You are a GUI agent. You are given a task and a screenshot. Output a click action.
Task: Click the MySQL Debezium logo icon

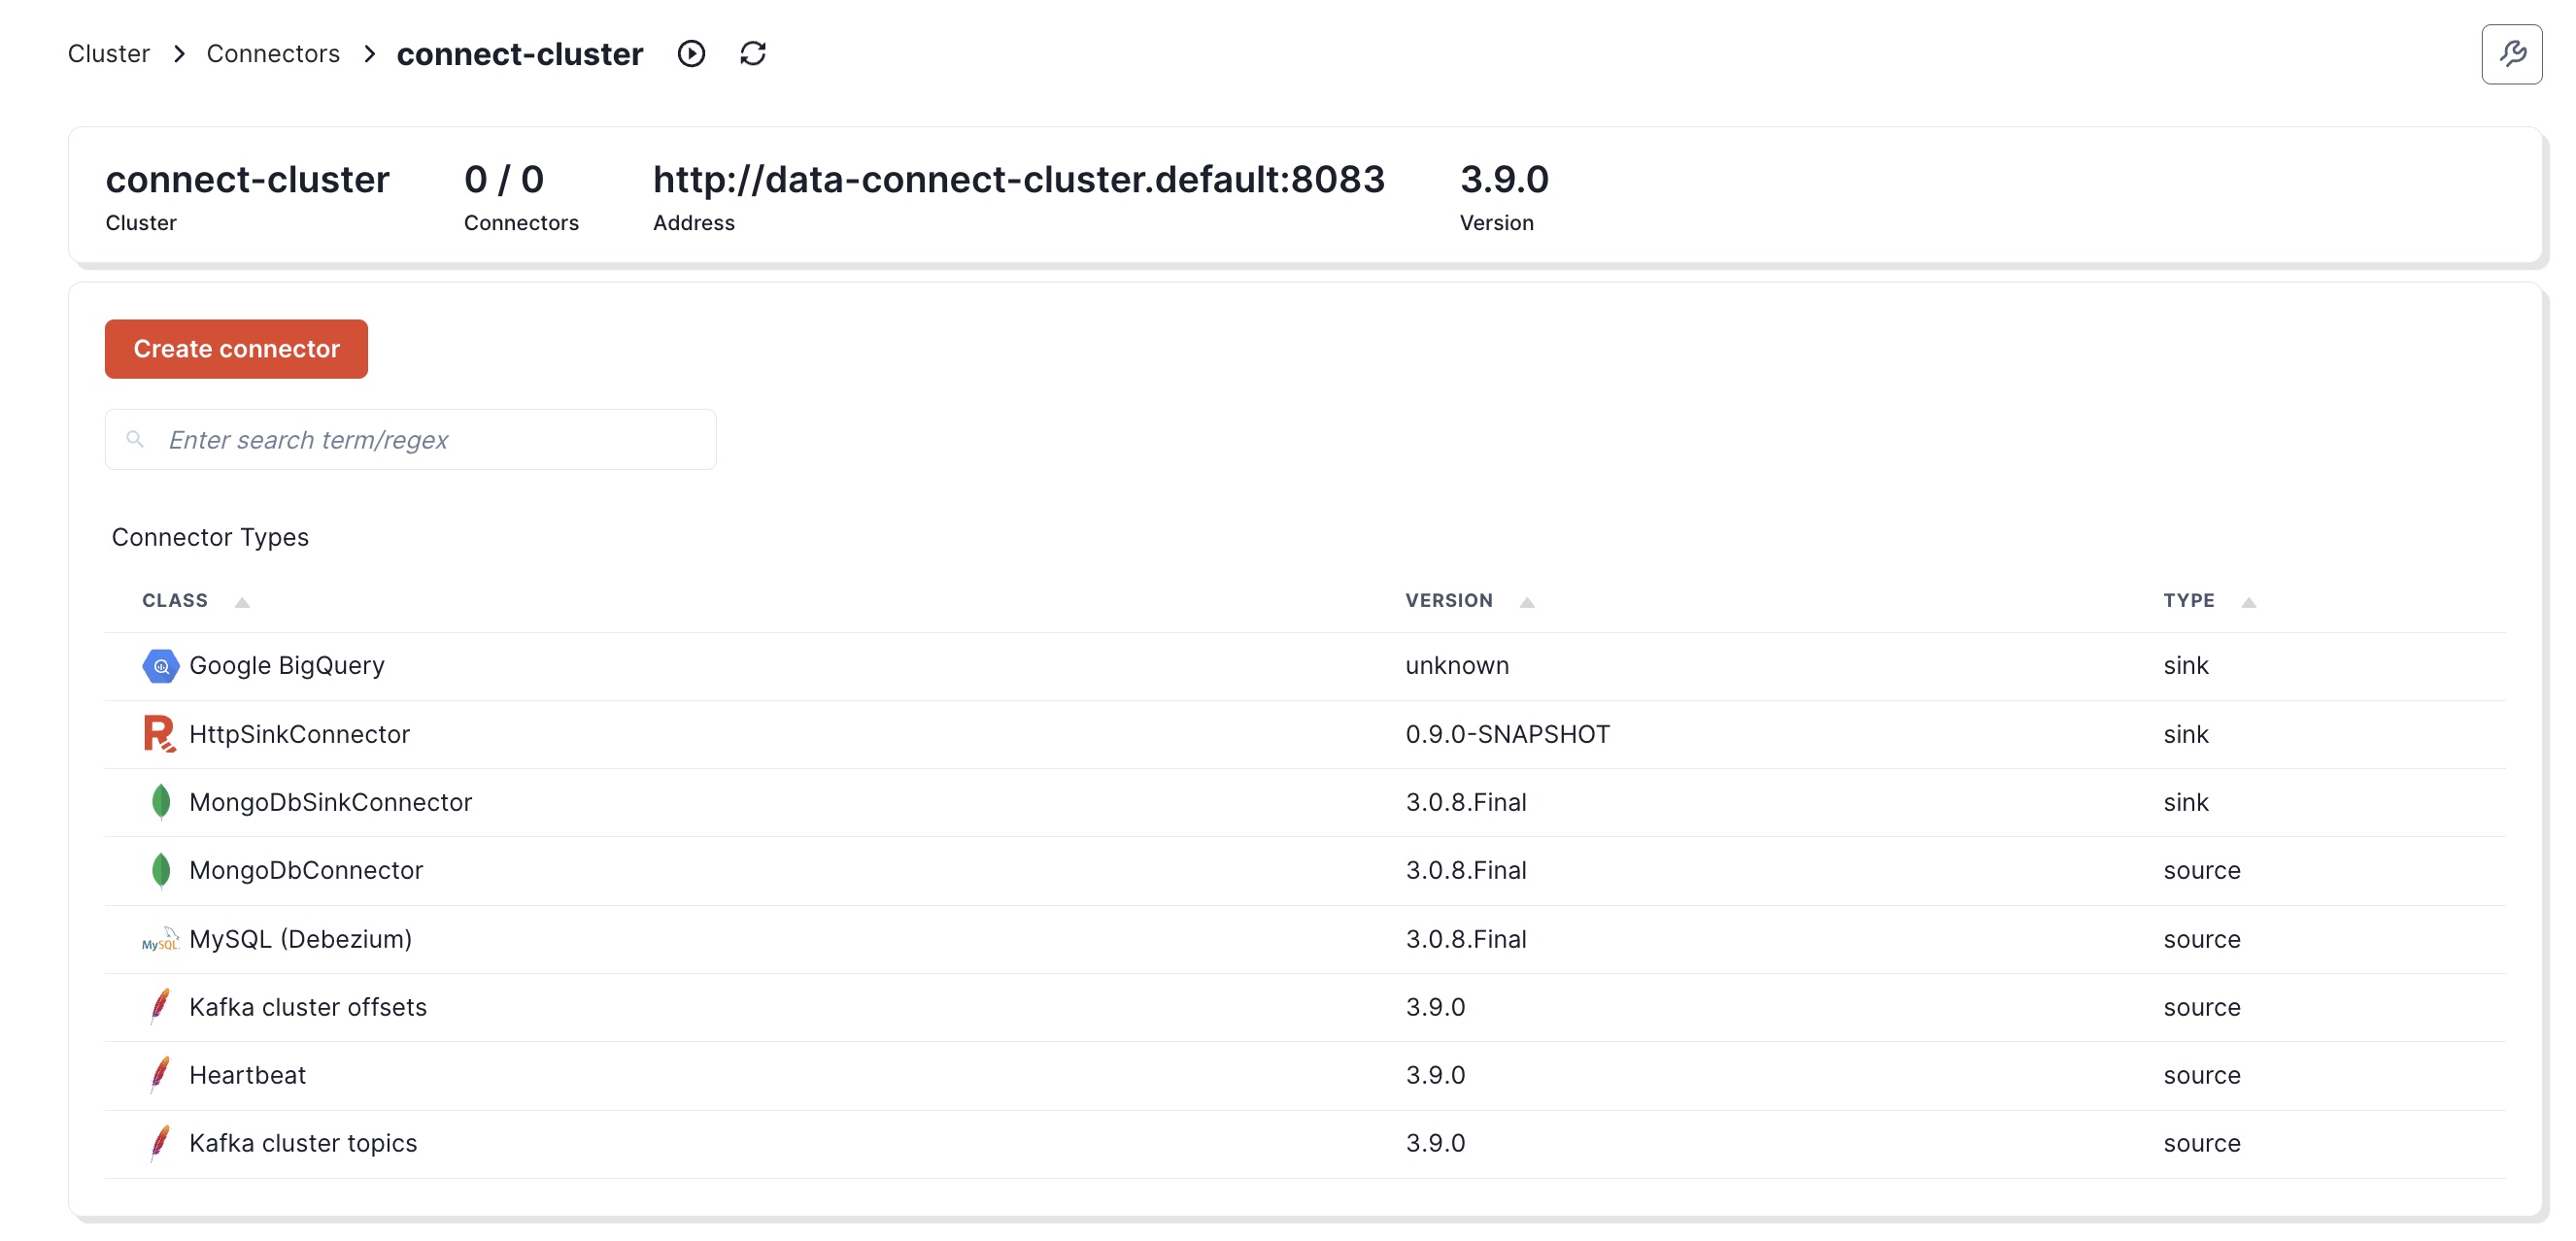(160, 939)
